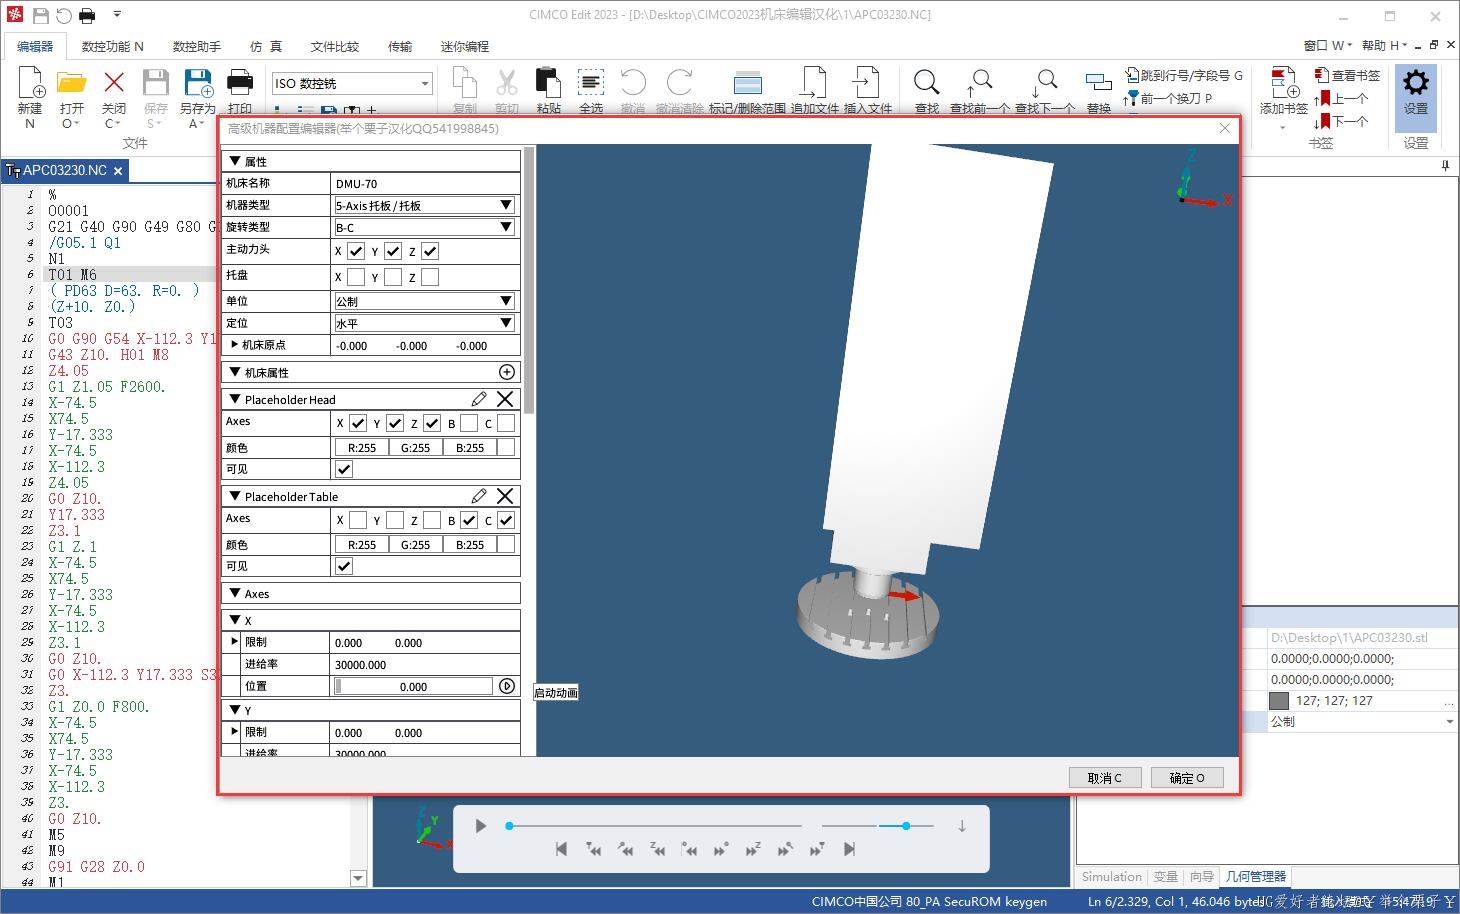Open the 数控功能 N ribbon tab

click(112, 46)
